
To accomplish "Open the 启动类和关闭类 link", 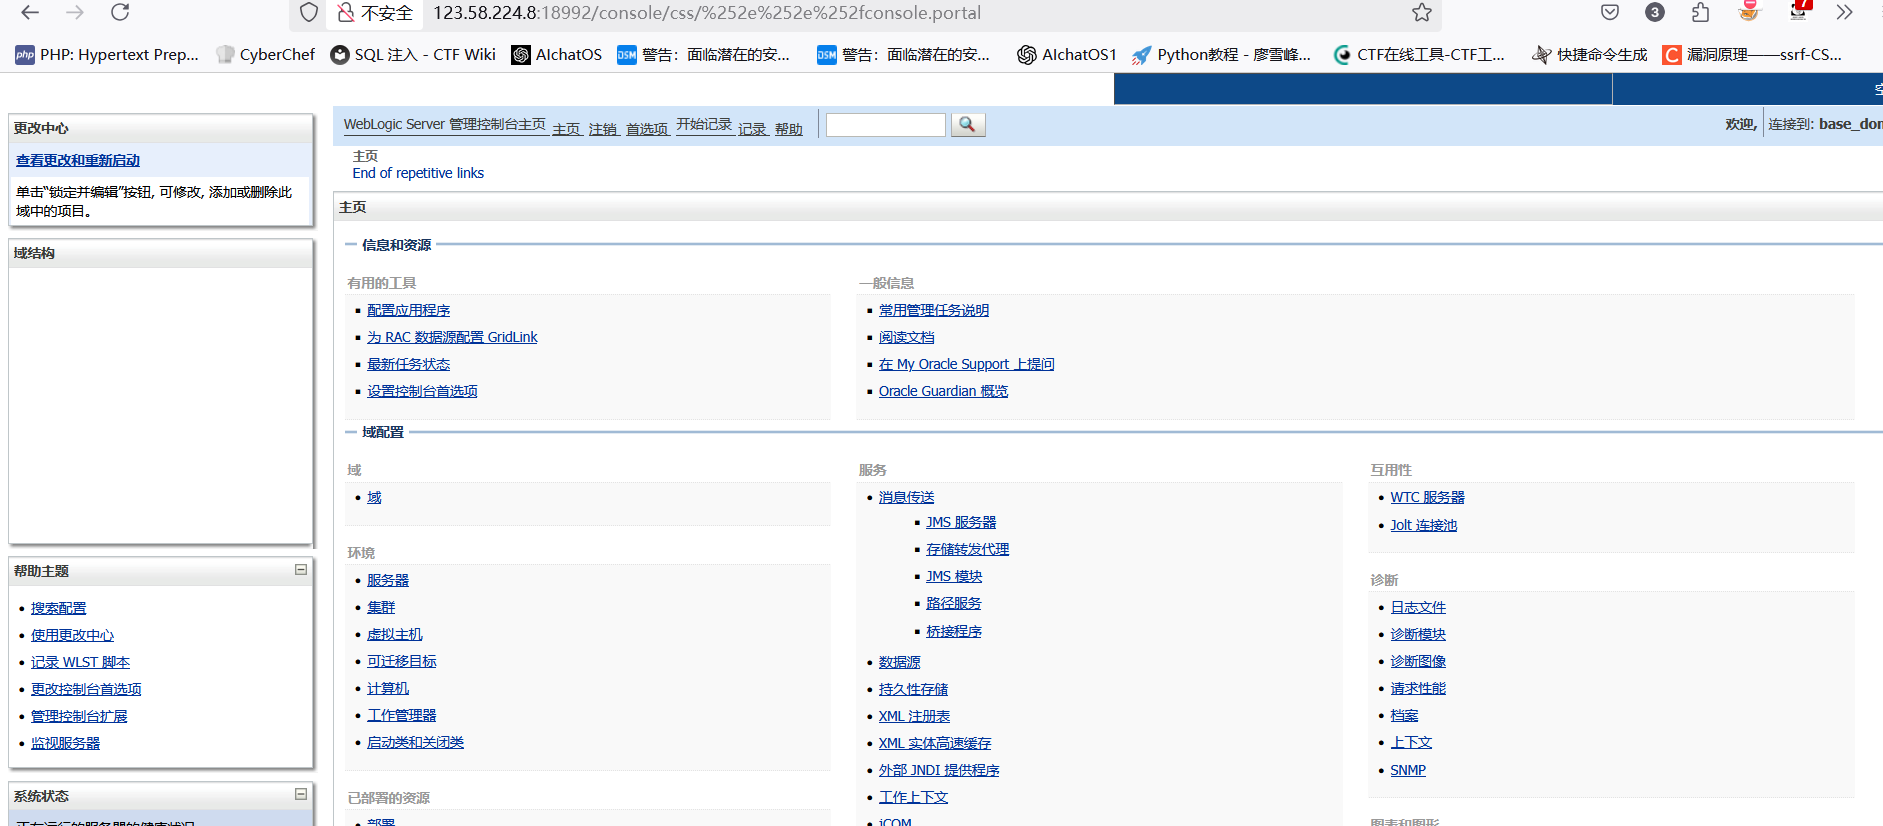I will [415, 742].
